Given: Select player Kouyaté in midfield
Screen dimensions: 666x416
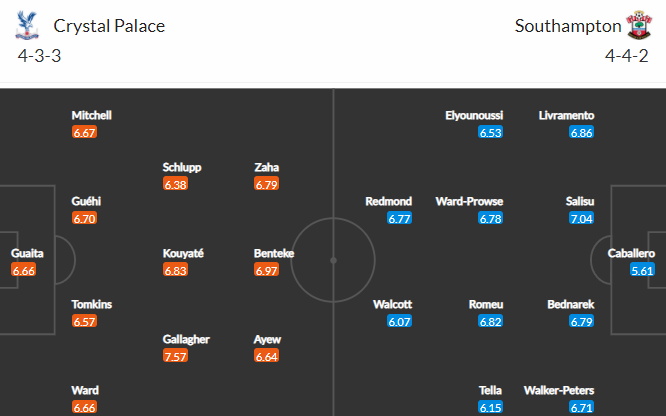Looking at the screenshot, I should point(183,253).
